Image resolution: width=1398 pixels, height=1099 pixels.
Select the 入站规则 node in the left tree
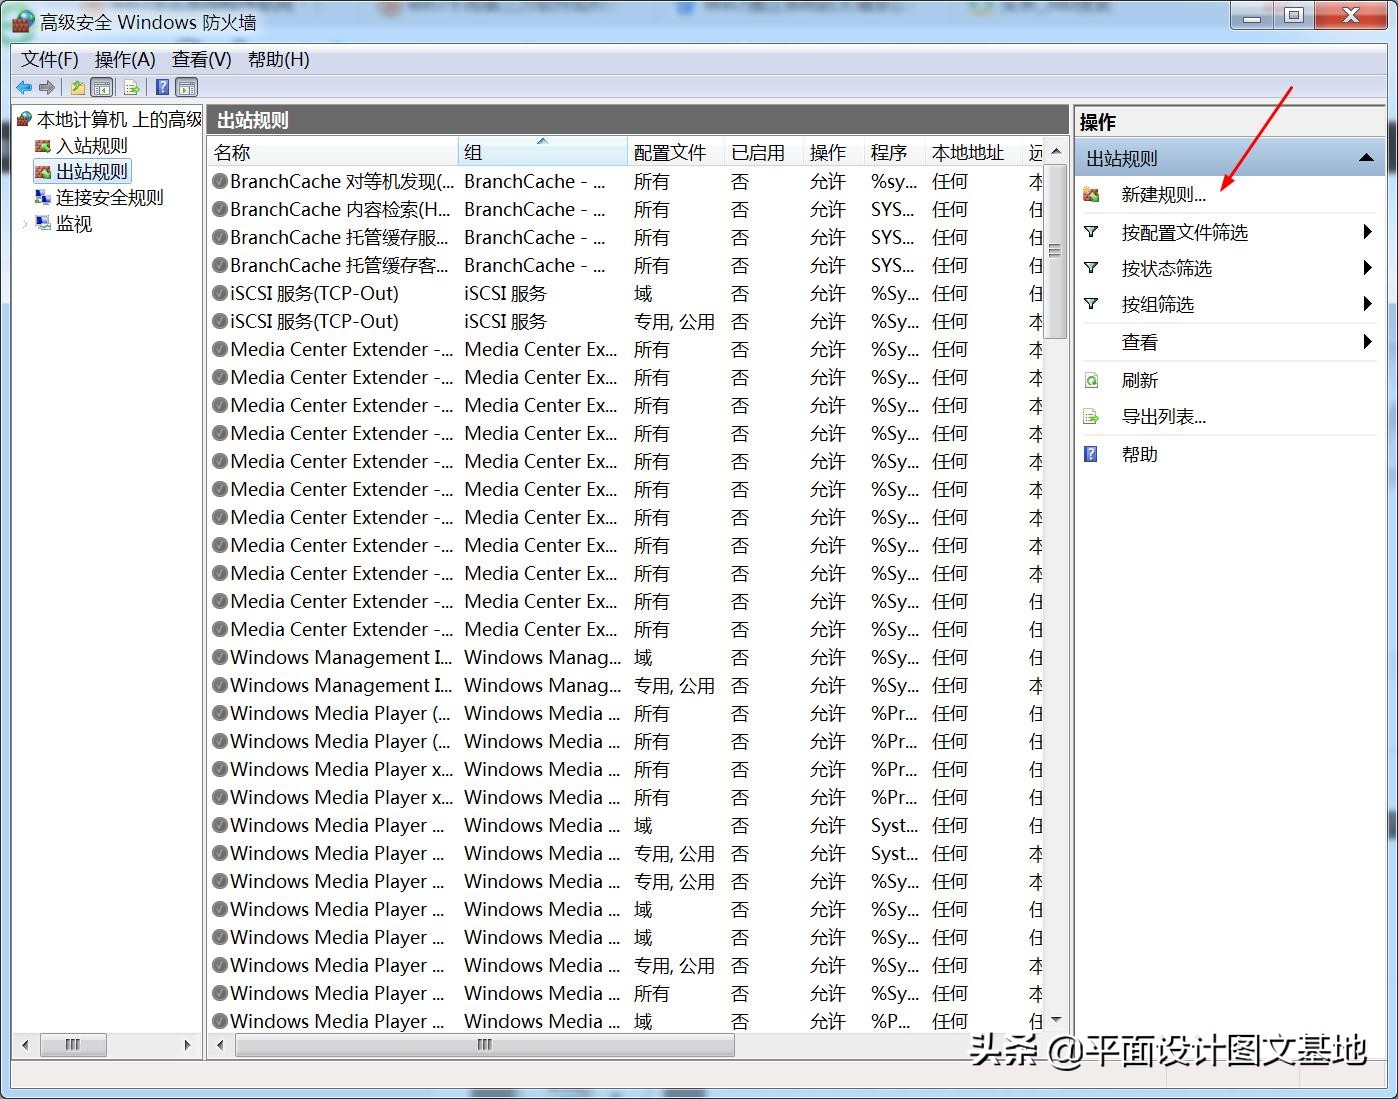click(91, 145)
